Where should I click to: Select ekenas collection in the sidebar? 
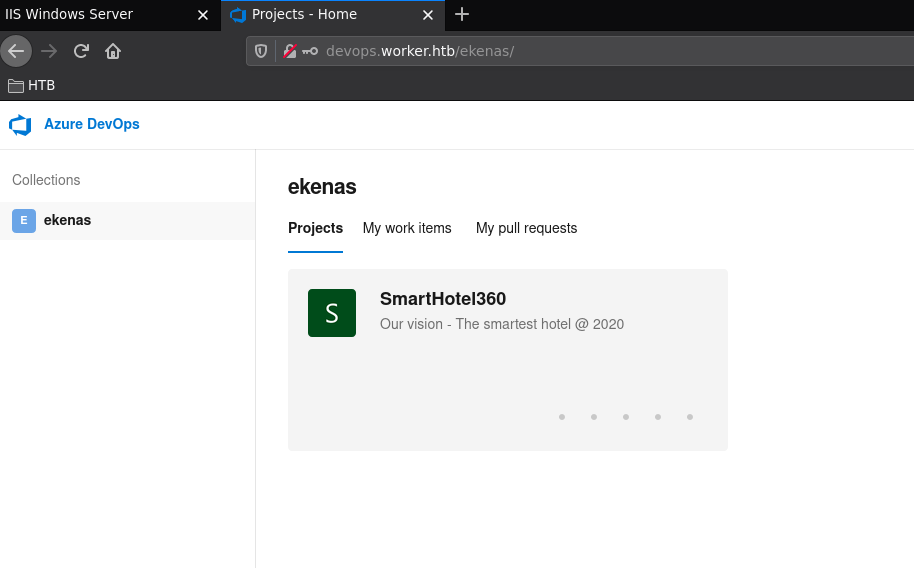point(67,220)
